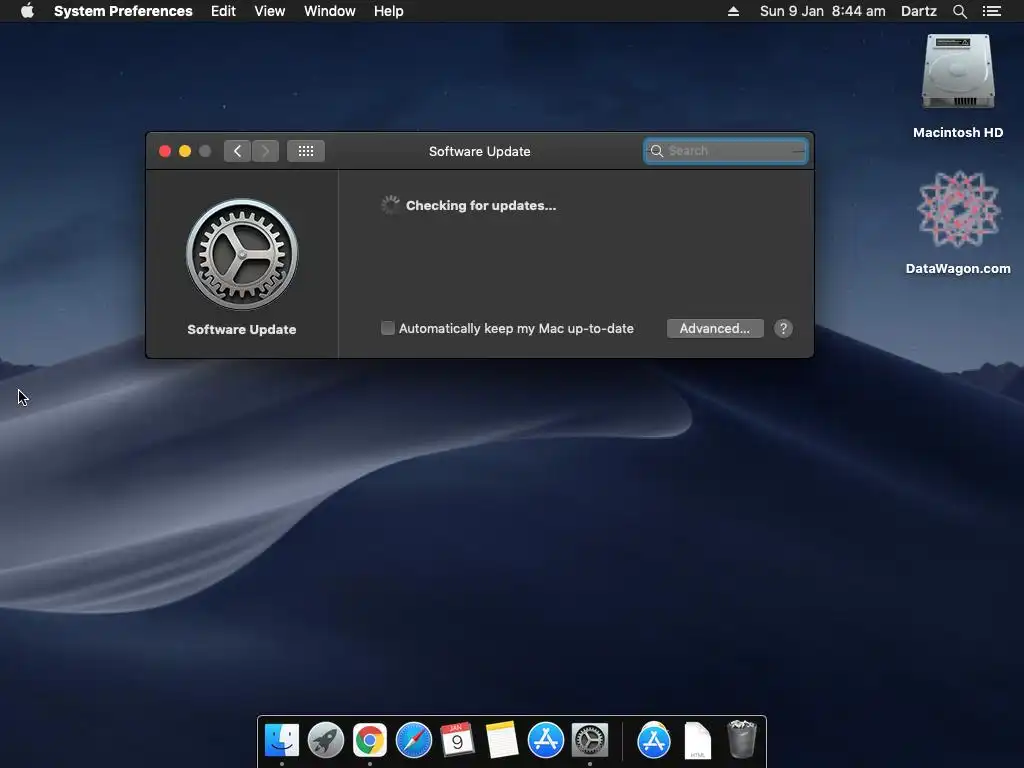Screen dimensions: 1024x768
Task: Click the large Software Update gear icon
Action: pyautogui.click(x=242, y=254)
